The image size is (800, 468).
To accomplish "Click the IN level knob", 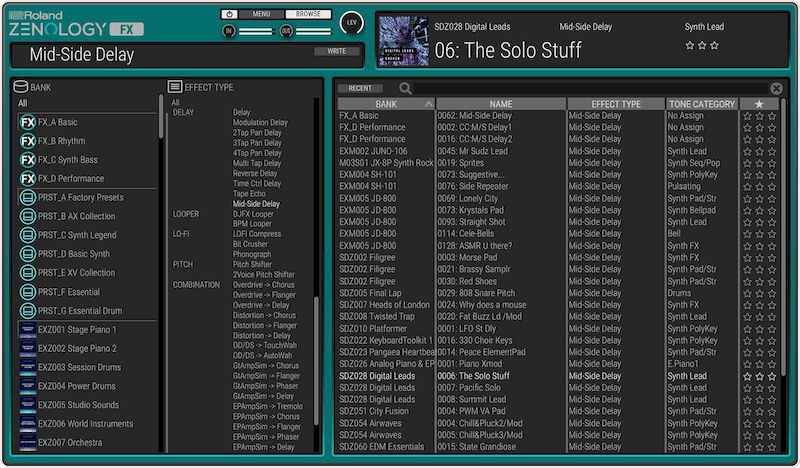I will (229, 31).
